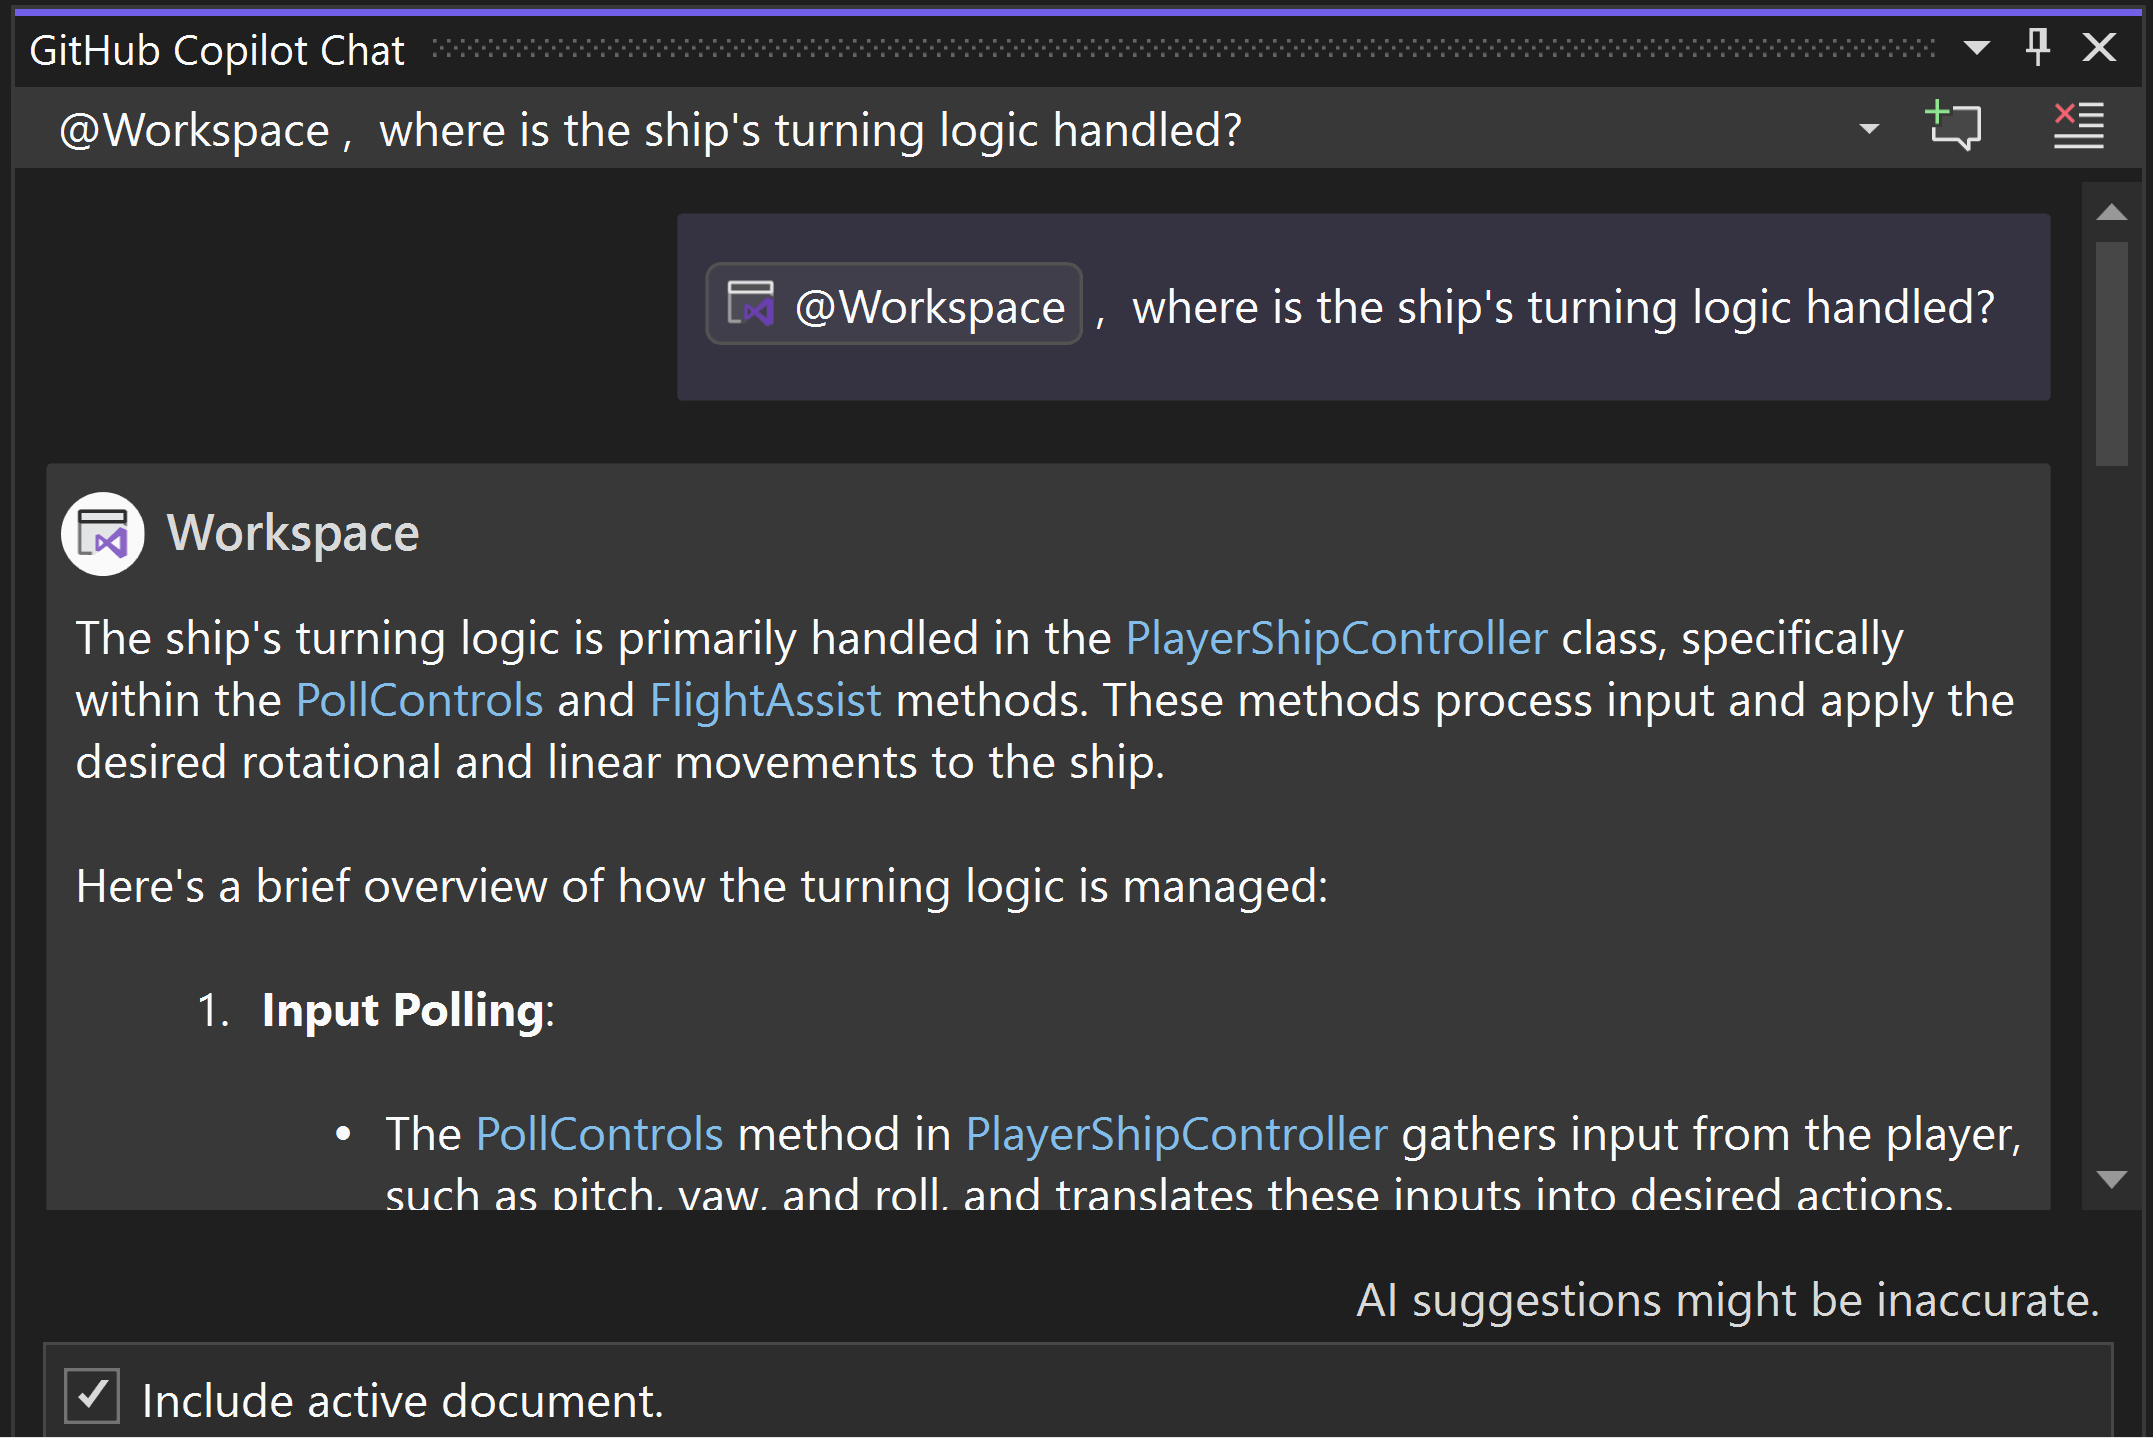The width and height of the screenshot is (2153, 1438).
Task: Pin the Copilot Chat window
Action: click(x=2037, y=47)
